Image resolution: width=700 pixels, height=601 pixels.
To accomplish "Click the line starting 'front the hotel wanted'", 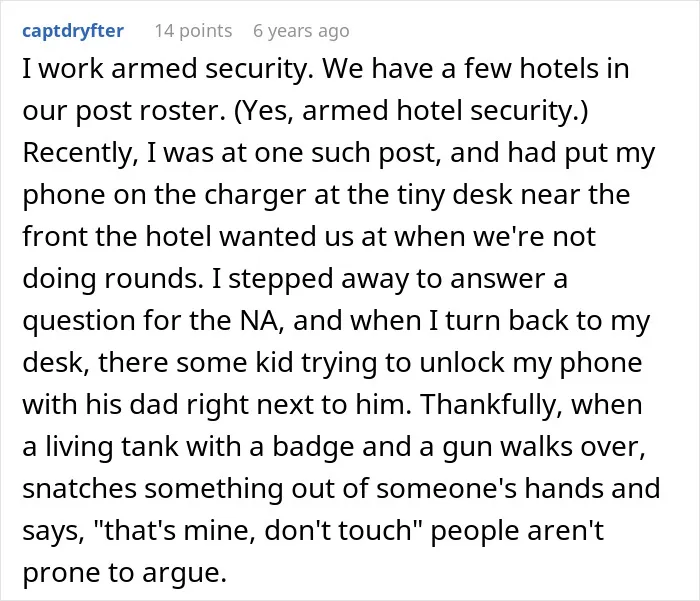I will click(x=309, y=237).
